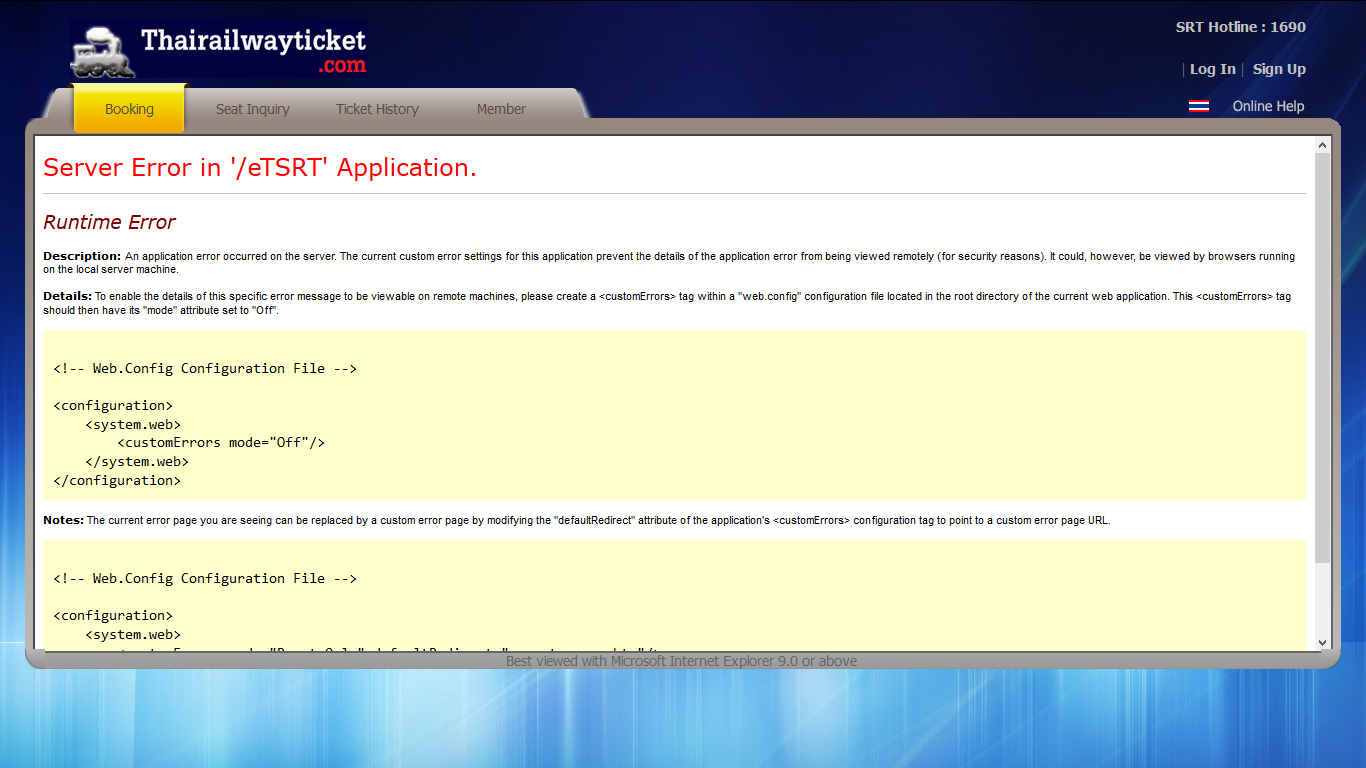This screenshot has width=1366, height=768.
Task: Open the Booking tab
Action: click(x=129, y=109)
